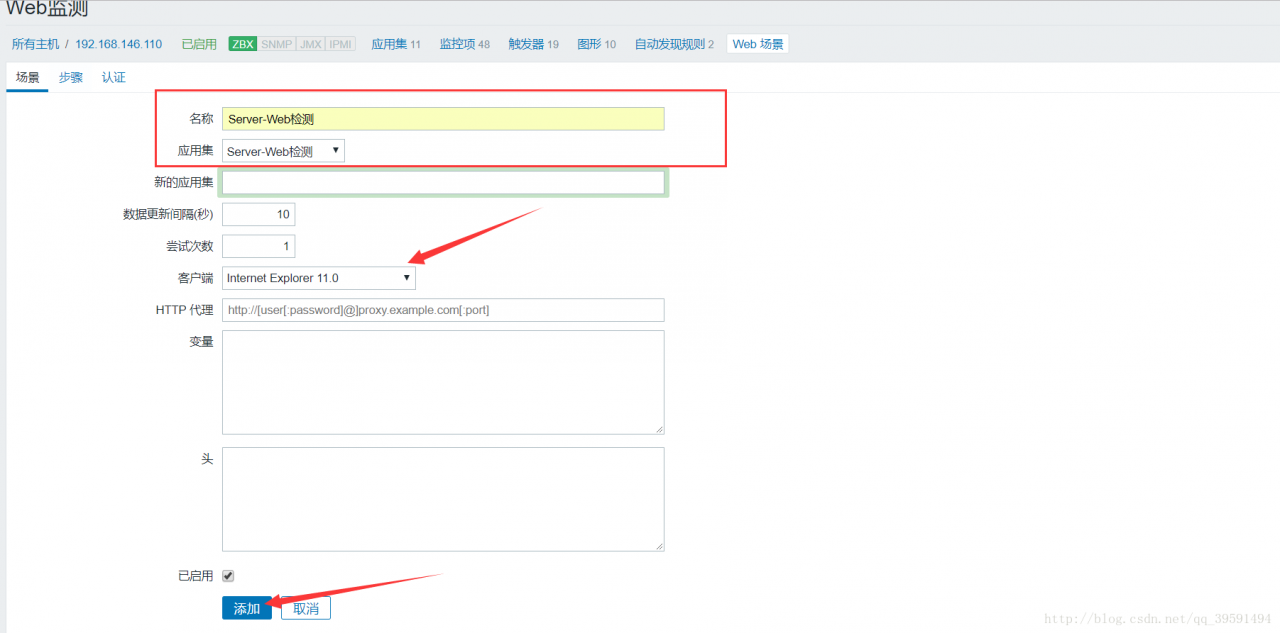
Task: Open host 192.168.146.110 settings link
Action: (x=119, y=43)
